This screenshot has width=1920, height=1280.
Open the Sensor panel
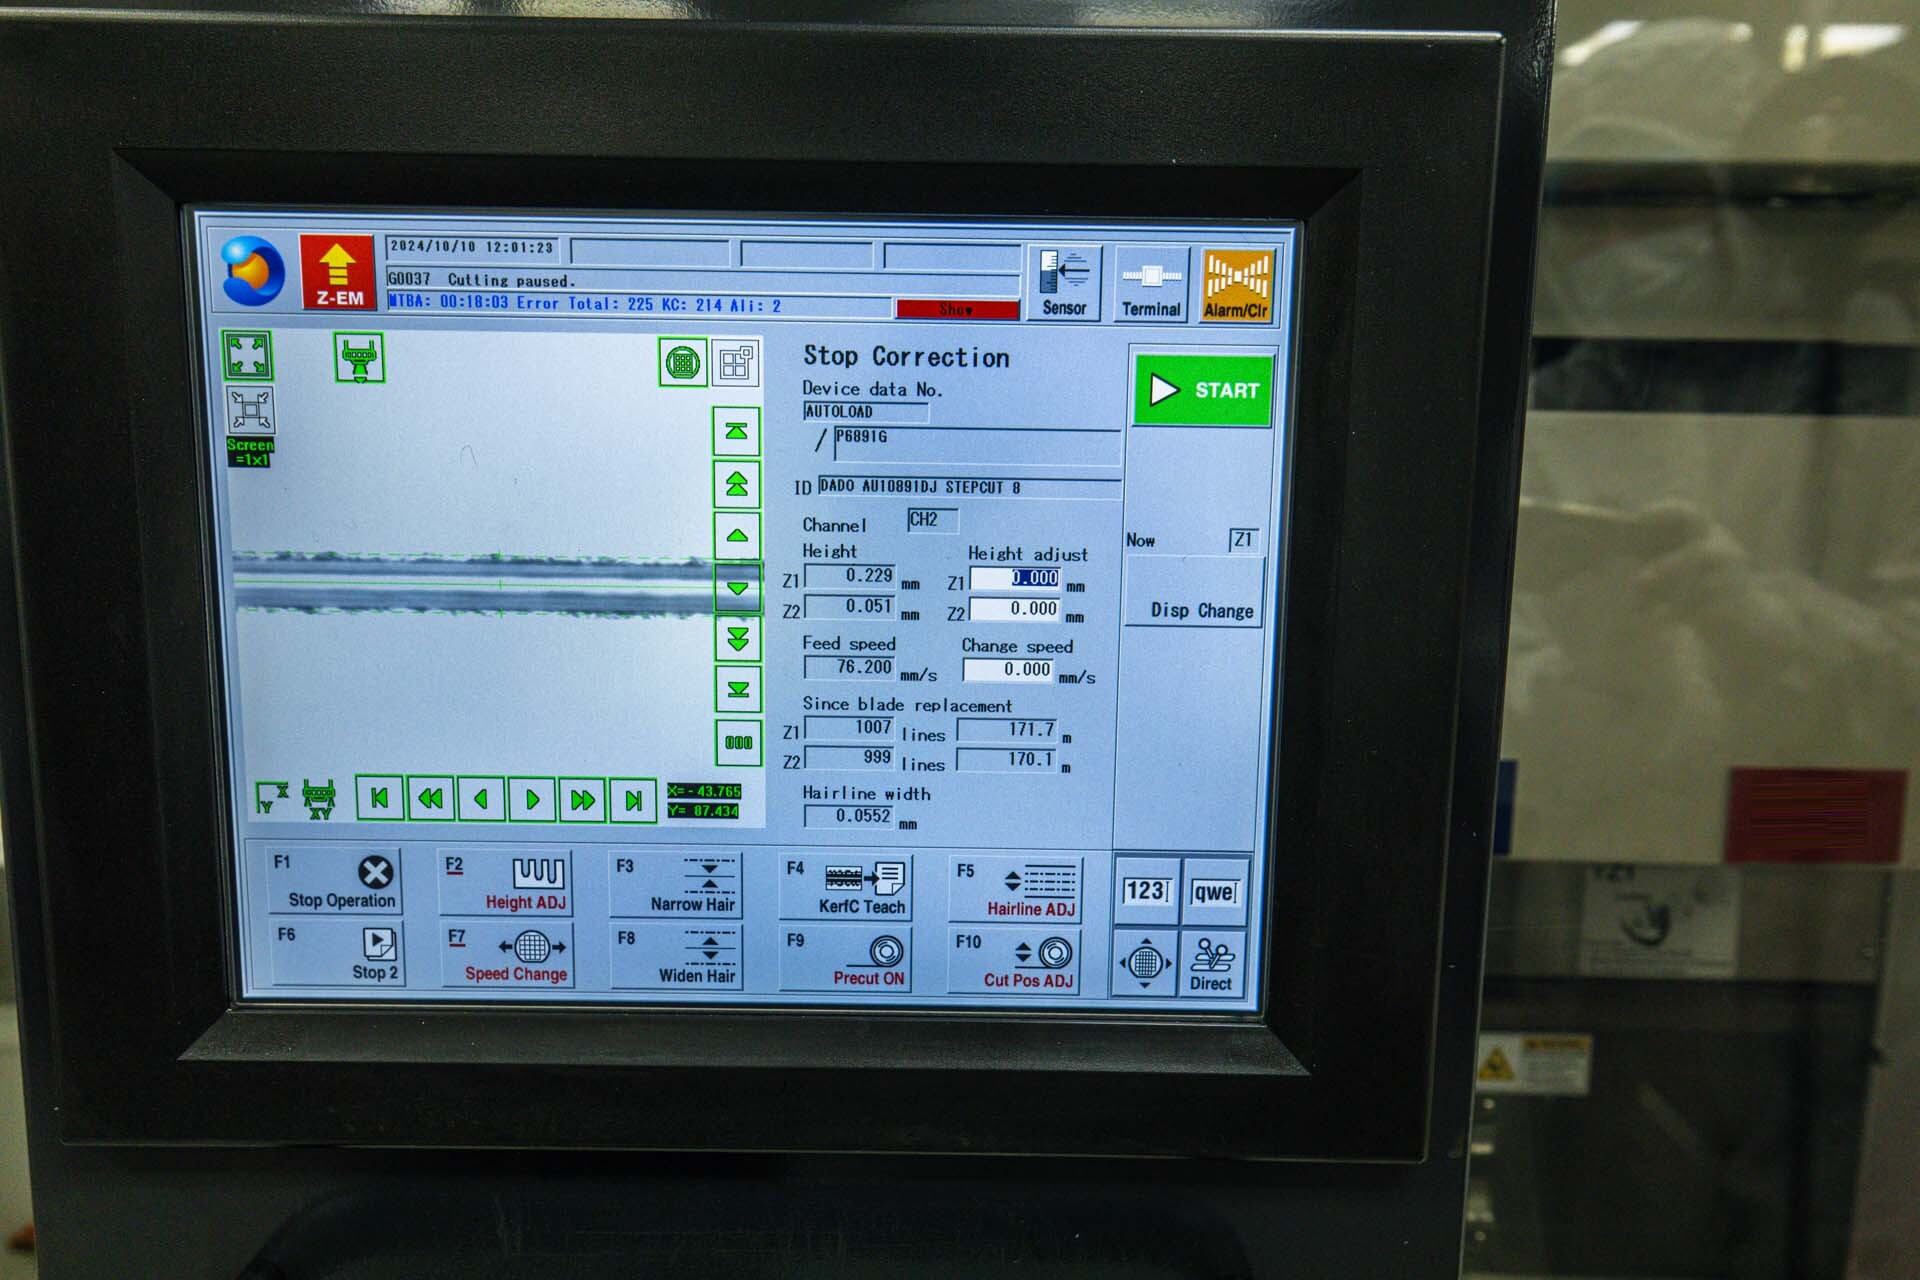1064,279
